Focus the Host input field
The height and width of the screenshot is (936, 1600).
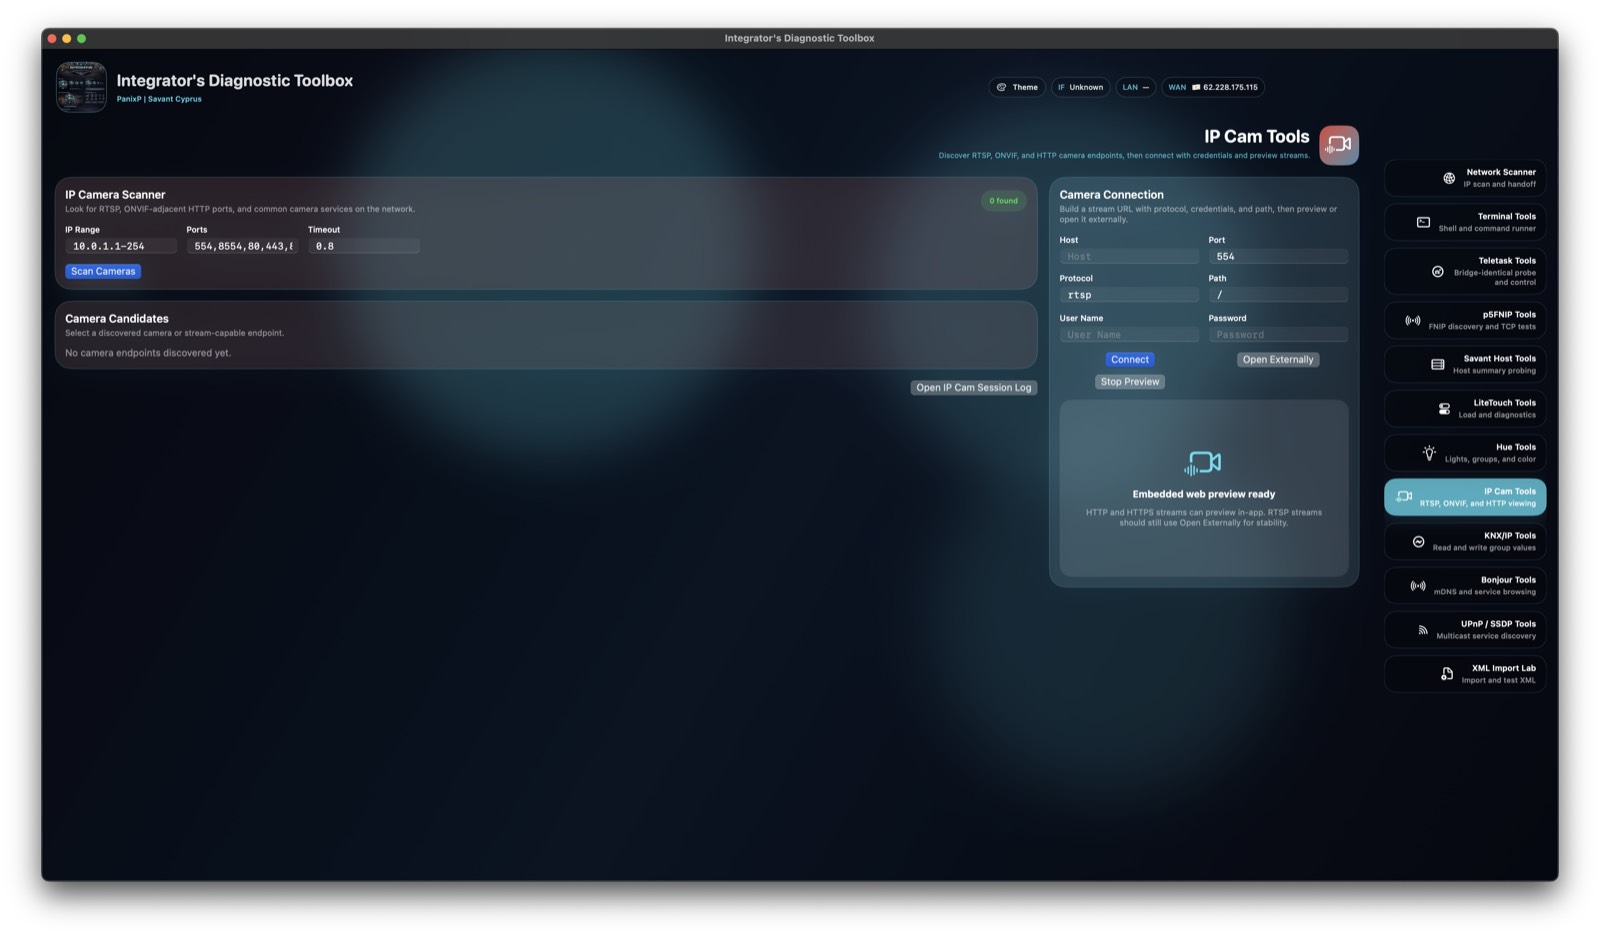click(x=1129, y=256)
